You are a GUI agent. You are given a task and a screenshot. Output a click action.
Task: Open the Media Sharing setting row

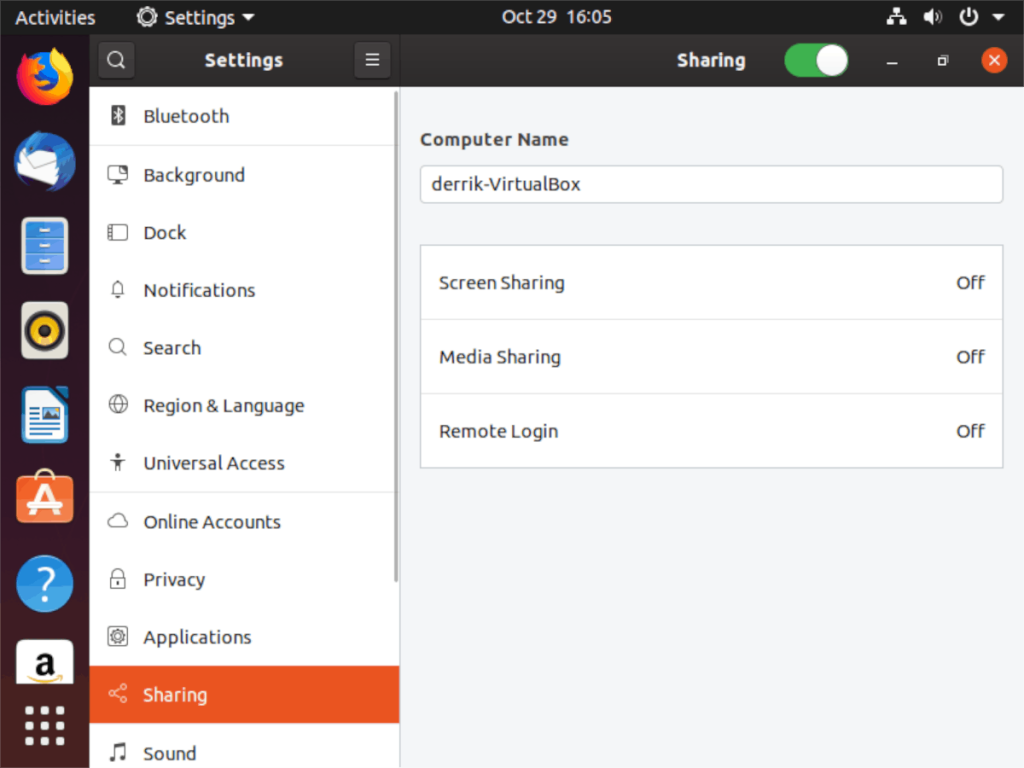(711, 357)
